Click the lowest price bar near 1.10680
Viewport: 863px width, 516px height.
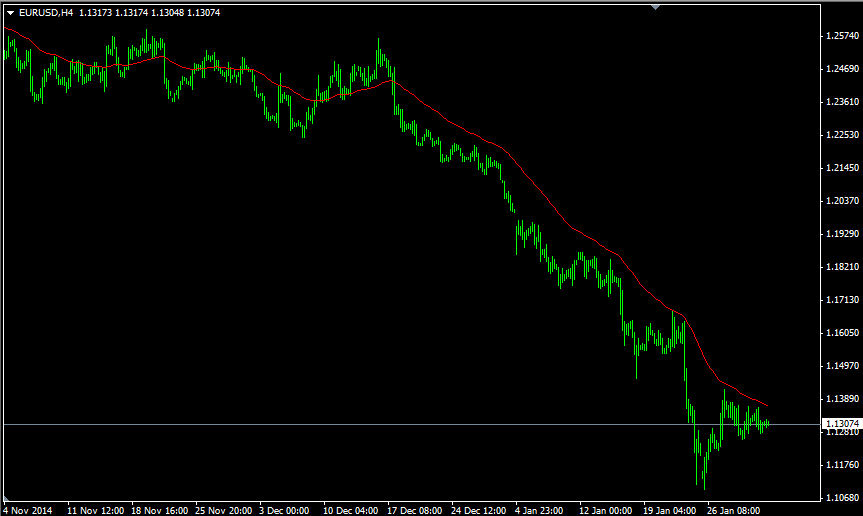(704, 473)
